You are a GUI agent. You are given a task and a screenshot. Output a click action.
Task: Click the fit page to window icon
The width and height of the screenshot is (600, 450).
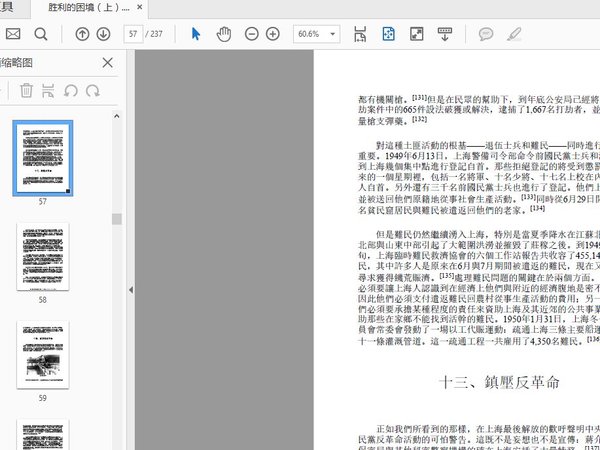coord(389,34)
